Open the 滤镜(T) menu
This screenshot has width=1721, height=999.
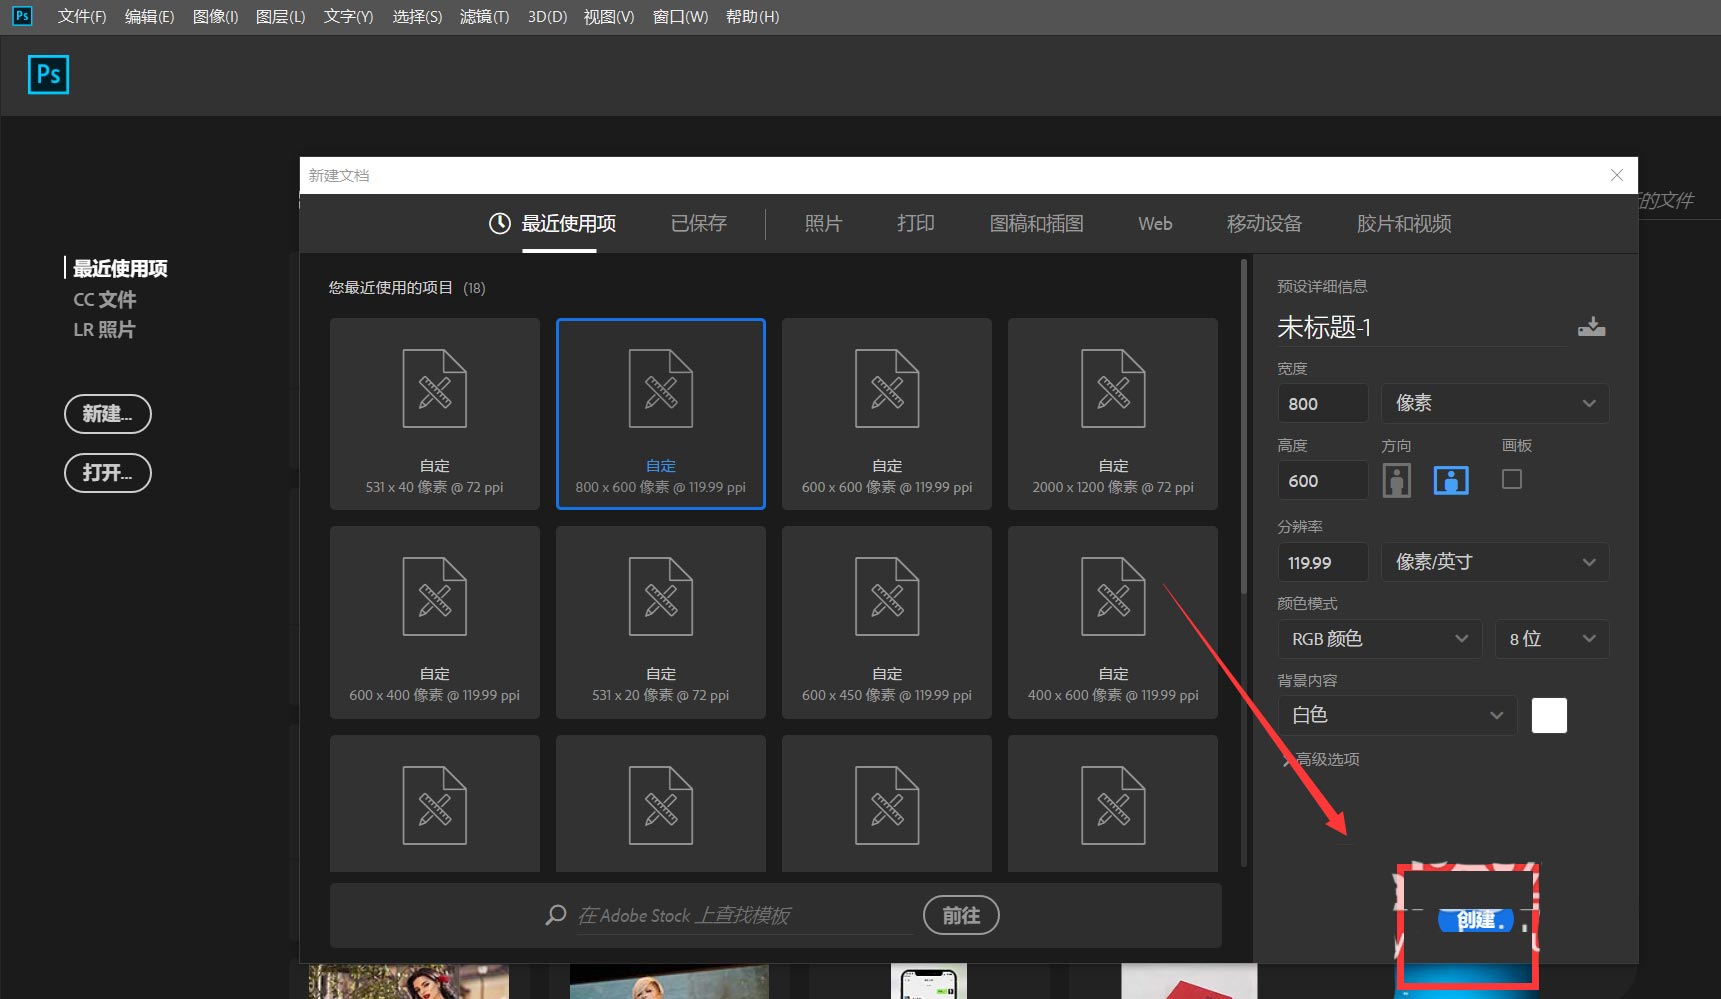click(484, 17)
